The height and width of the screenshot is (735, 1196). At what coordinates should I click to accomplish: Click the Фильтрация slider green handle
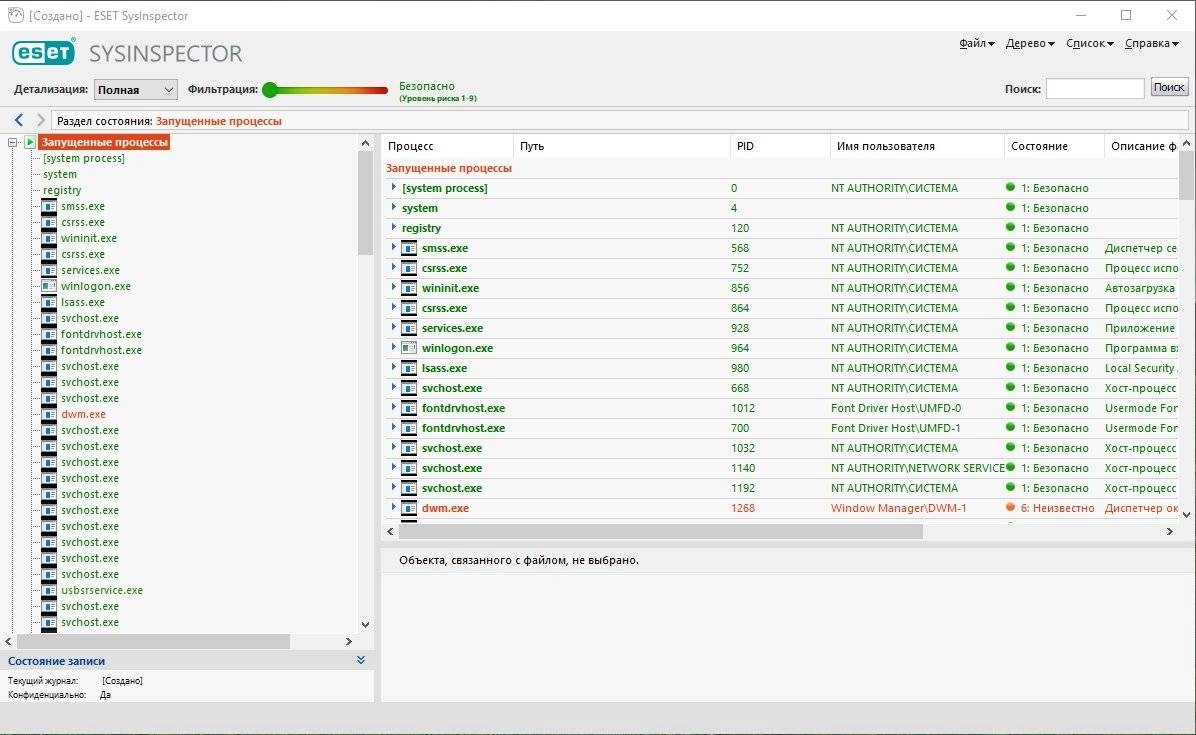pos(270,90)
